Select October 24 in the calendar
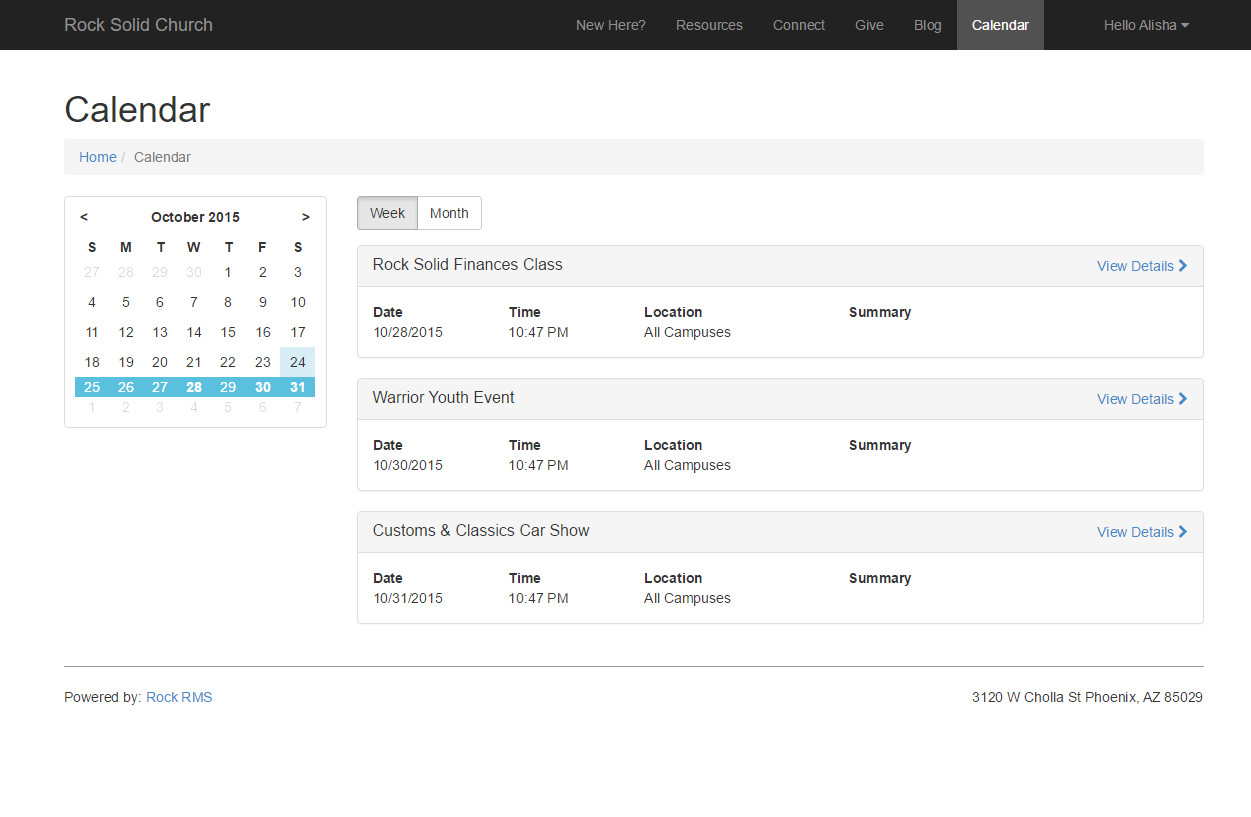The image size is (1251, 817). tap(297, 362)
